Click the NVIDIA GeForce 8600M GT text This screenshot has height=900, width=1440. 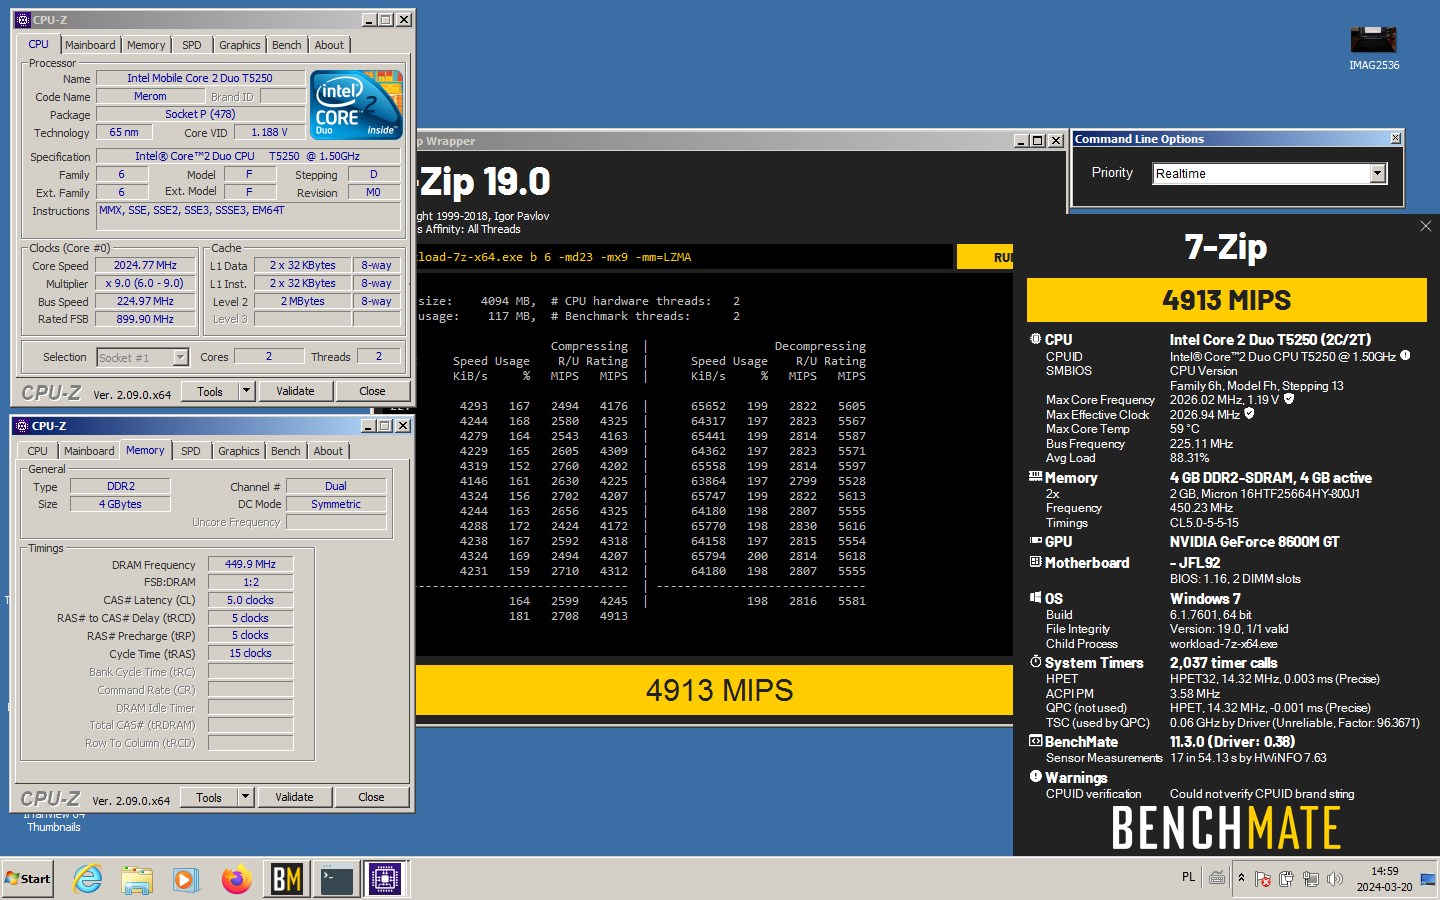[x=1254, y=541]
